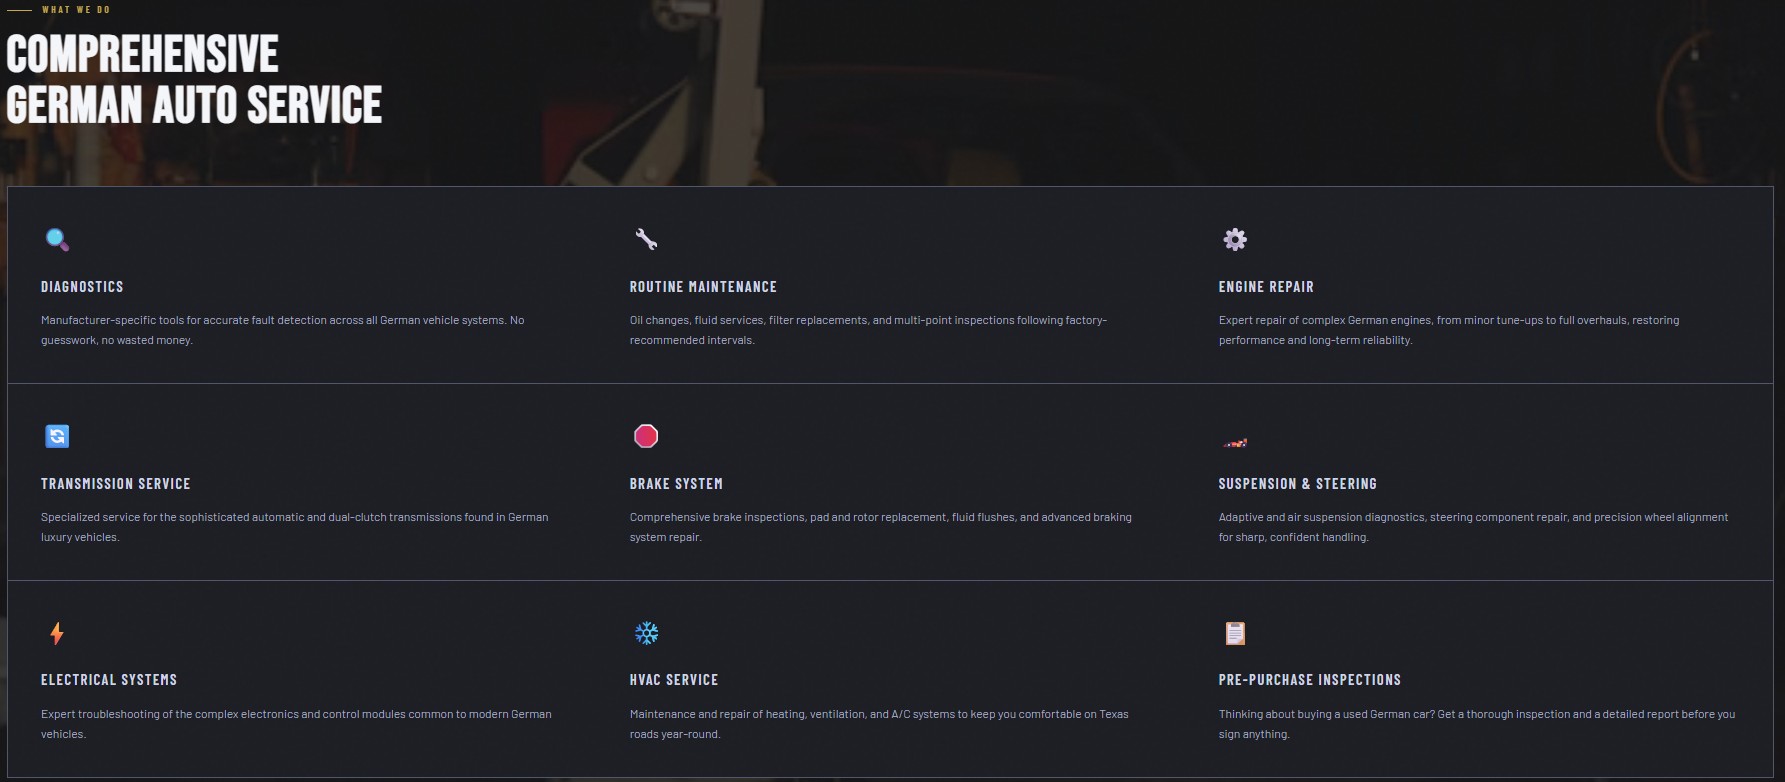Open the Engine Repair heading
This screenshot has height=782, width=1785.
1266,287
